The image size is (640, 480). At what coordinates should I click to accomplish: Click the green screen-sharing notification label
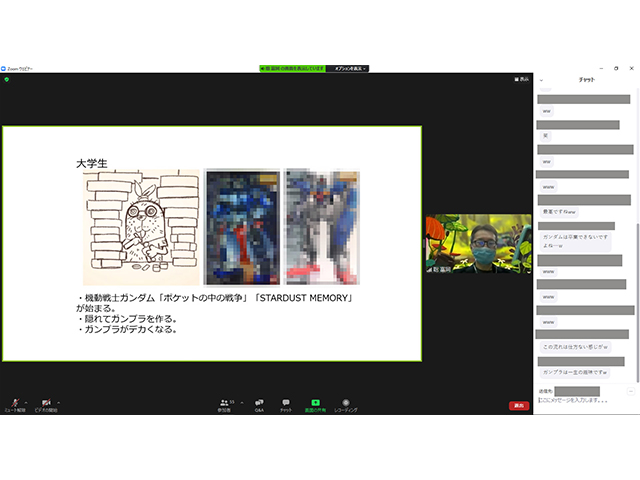[292, 69]
